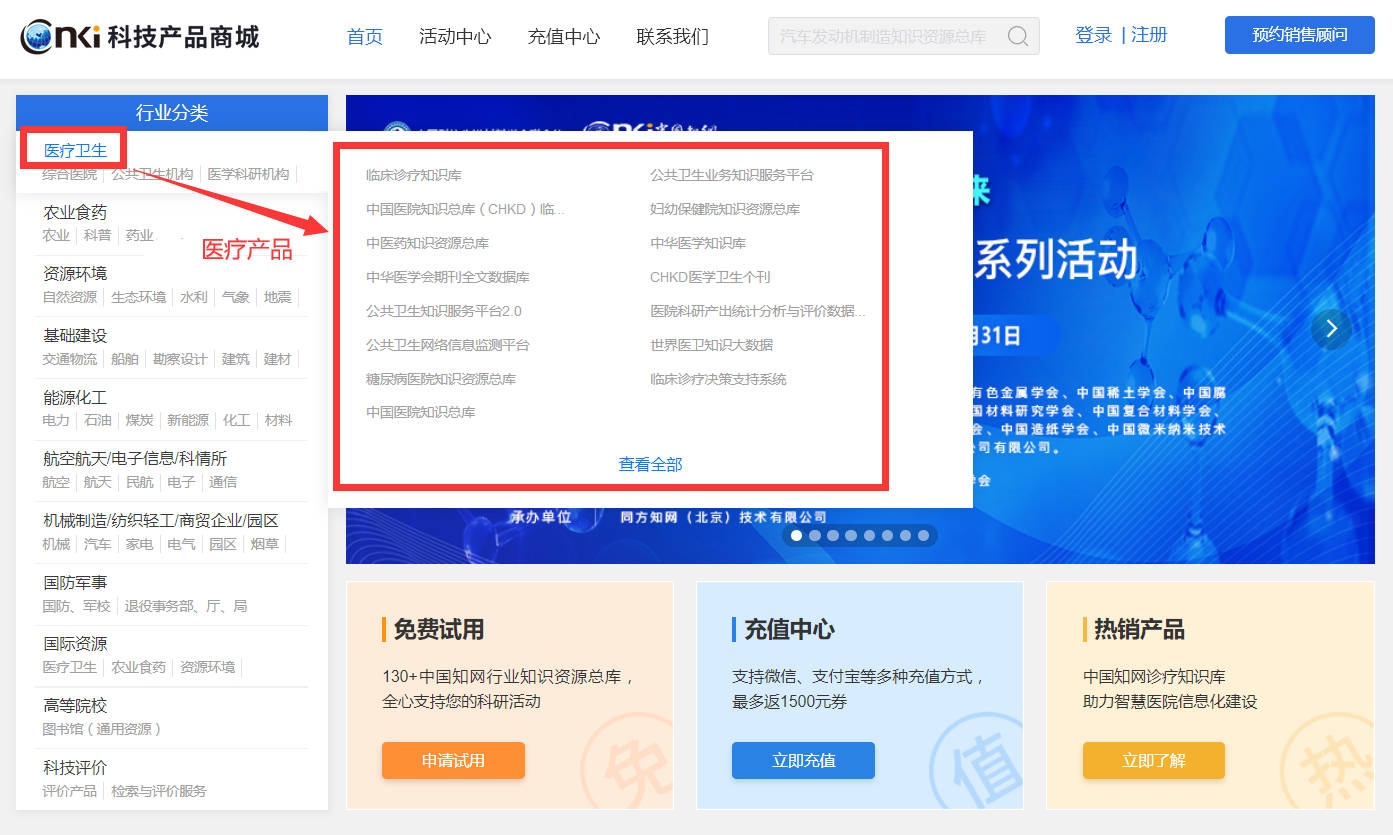The width and height of the screenshot is (1393, 835).
Task: Open 资源环境 category
Action: pyautogui.click(x=75, y=274)
